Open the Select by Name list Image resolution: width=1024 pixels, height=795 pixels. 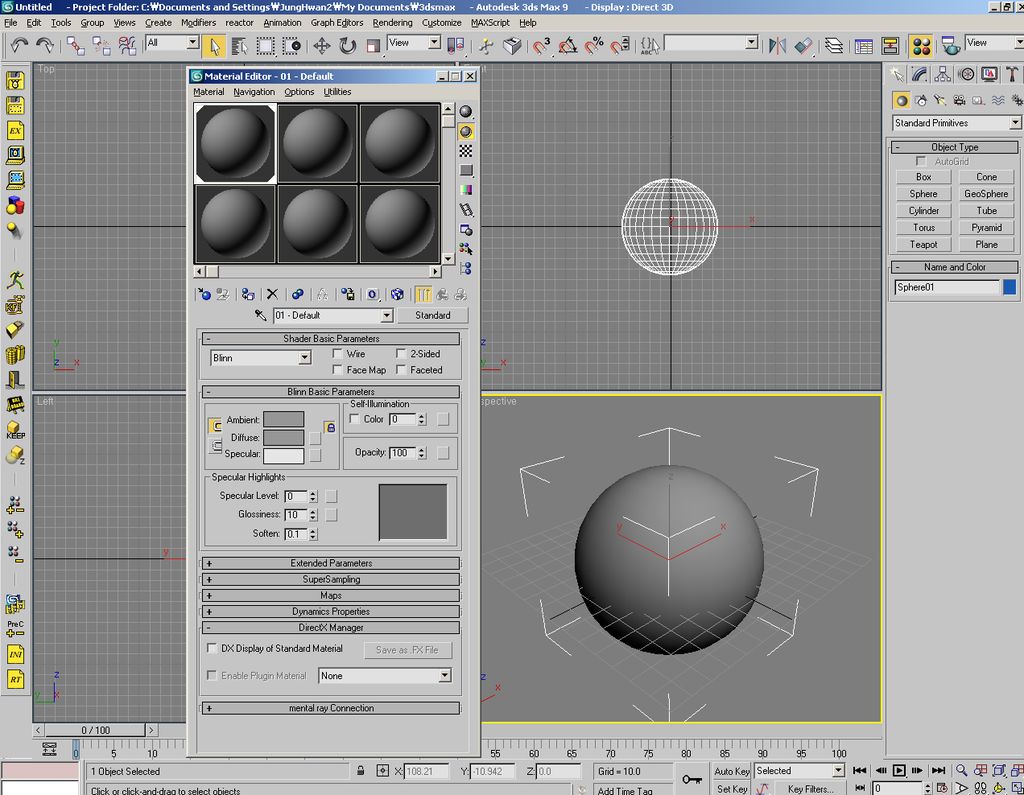240,46
